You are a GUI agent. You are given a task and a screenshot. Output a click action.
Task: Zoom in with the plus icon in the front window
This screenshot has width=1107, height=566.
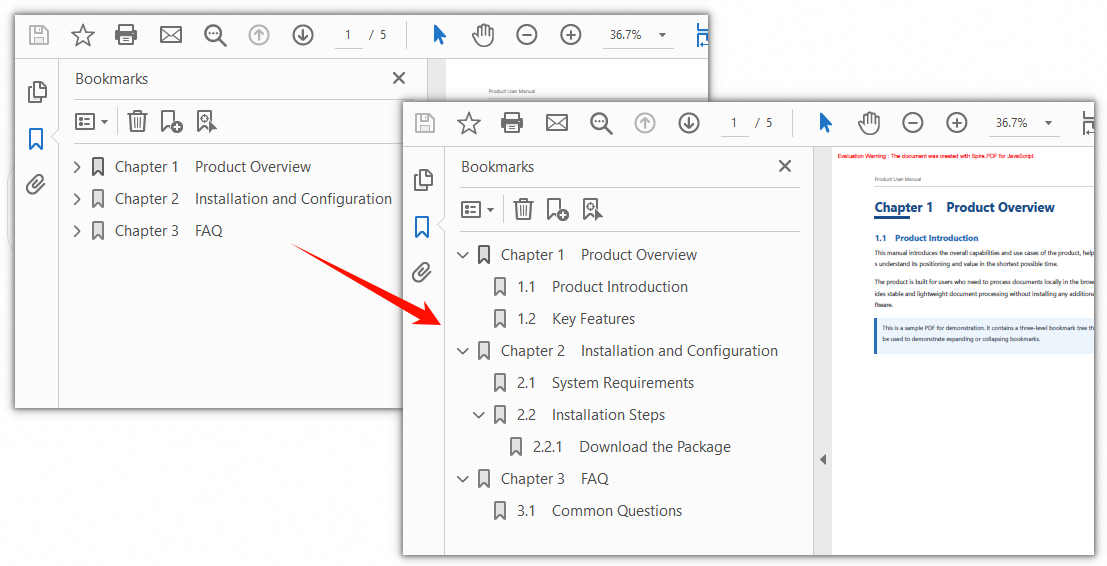[x=957, y=123]
